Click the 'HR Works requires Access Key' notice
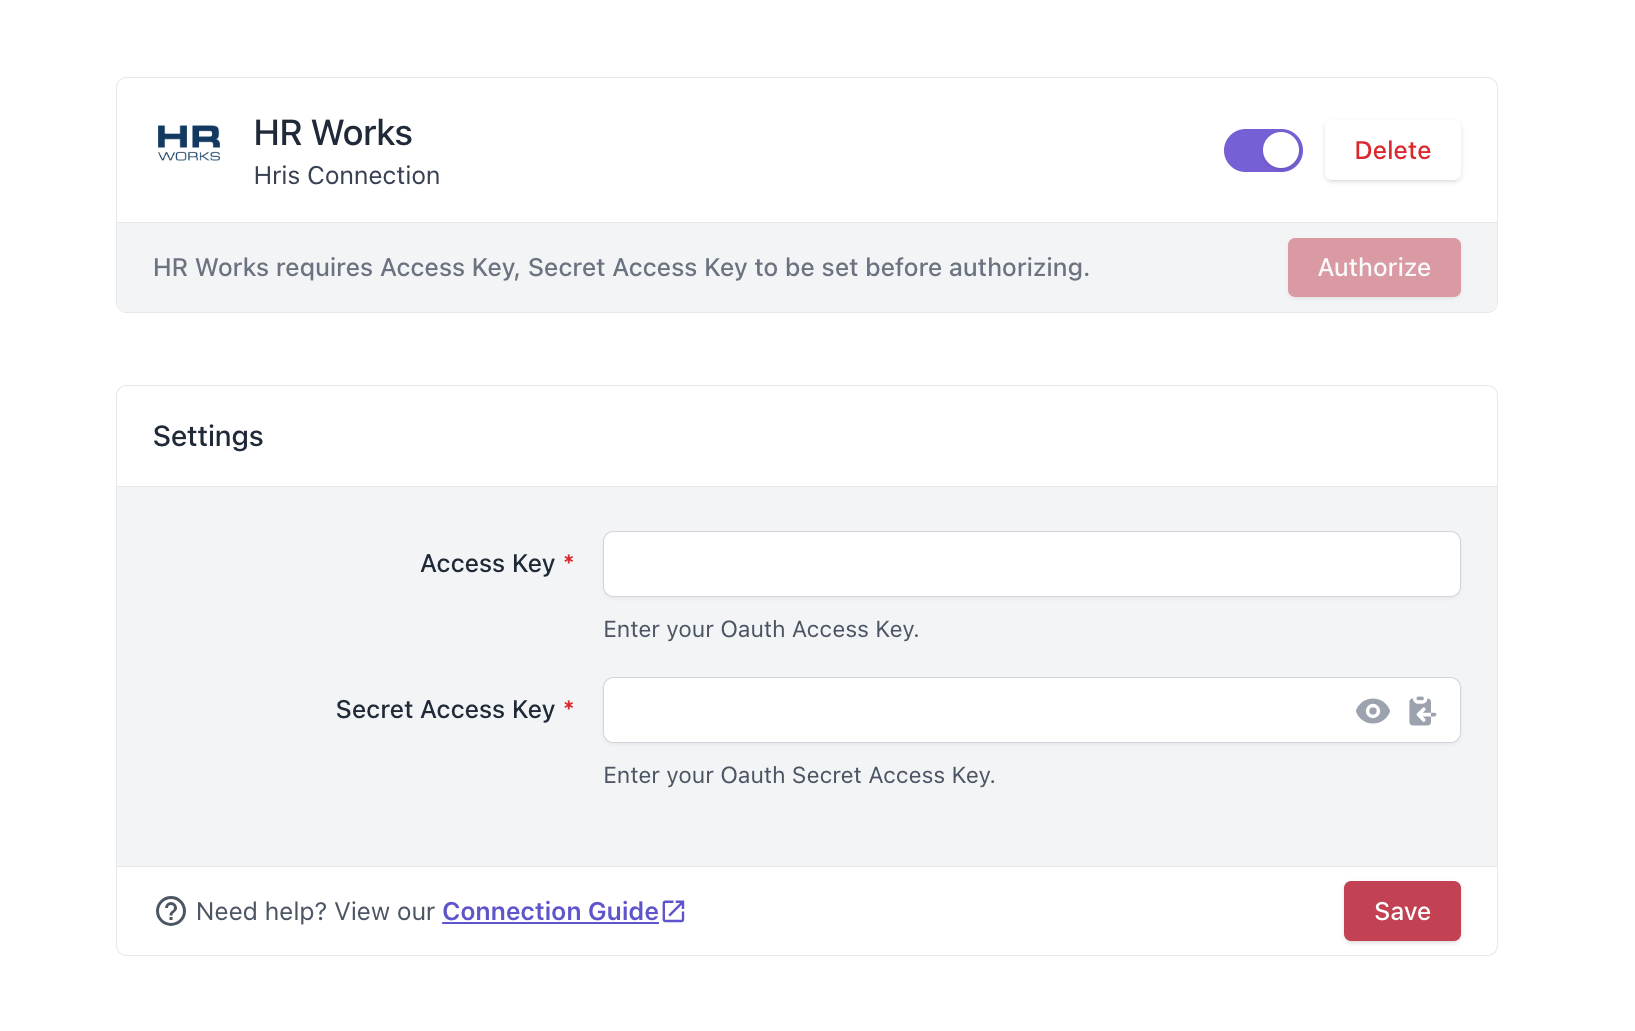The width and height of the screenshot is (1635, 1031). pos(621,267)
